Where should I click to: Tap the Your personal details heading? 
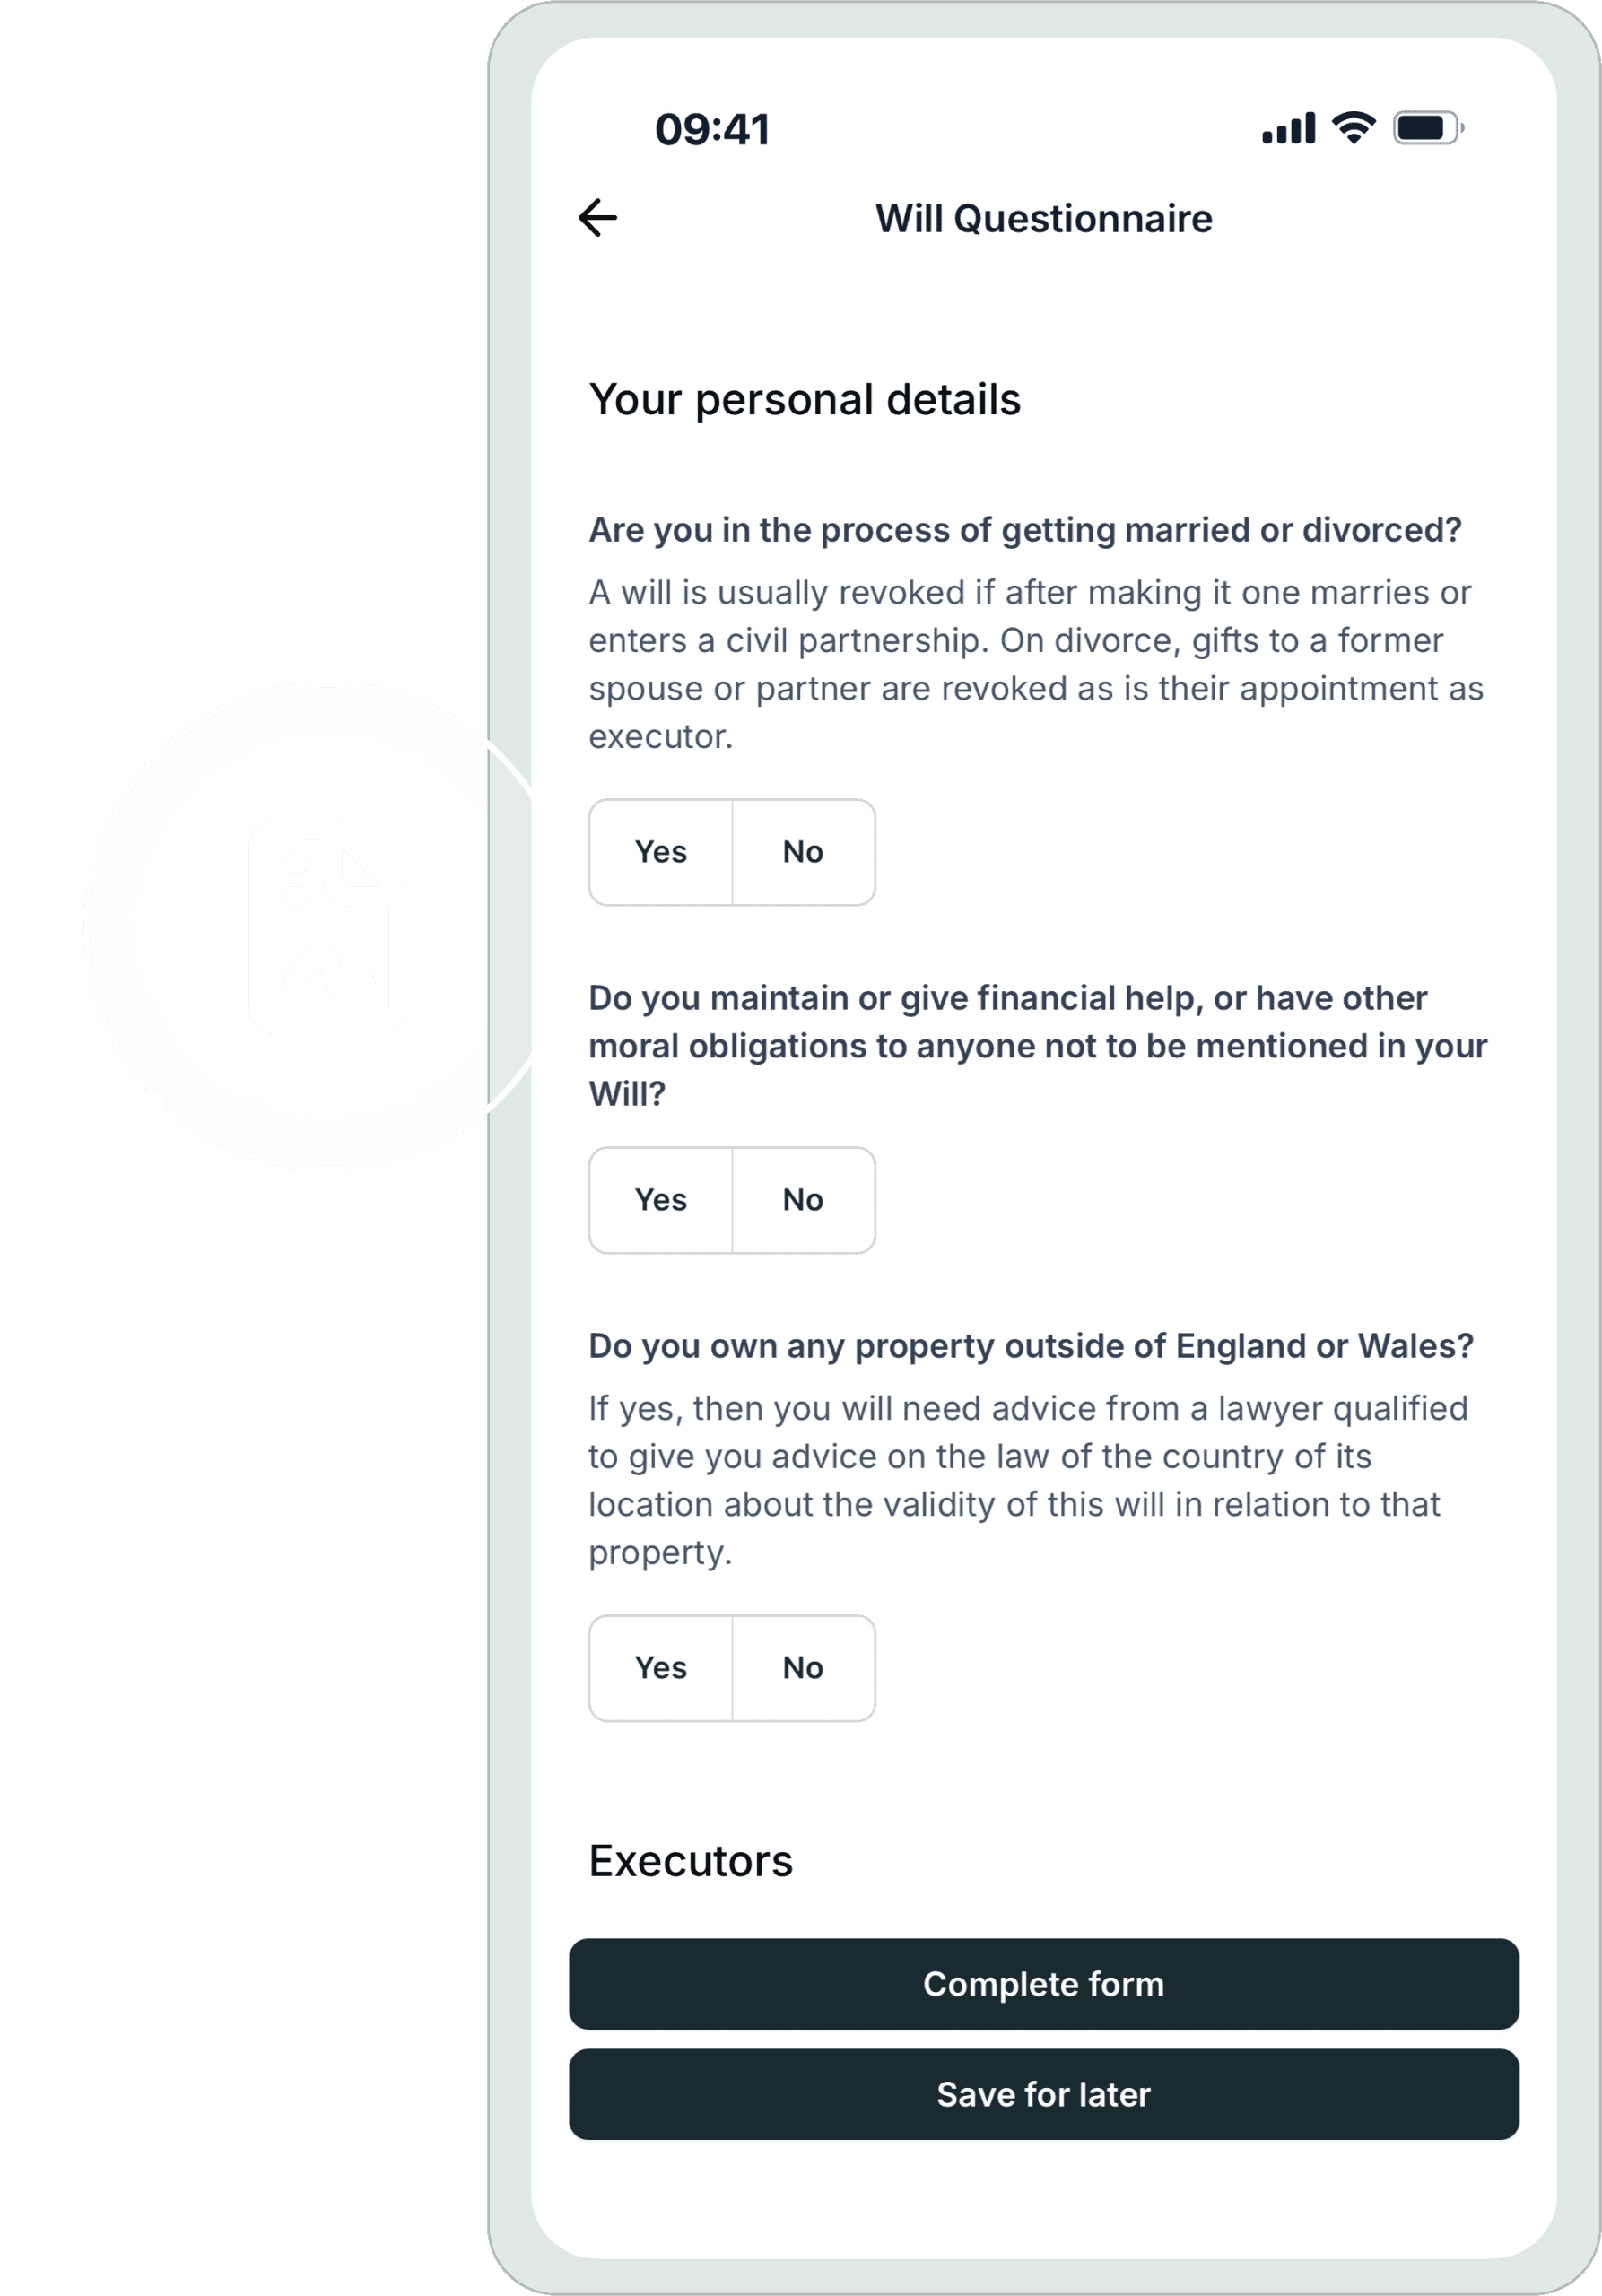[805, 399]
